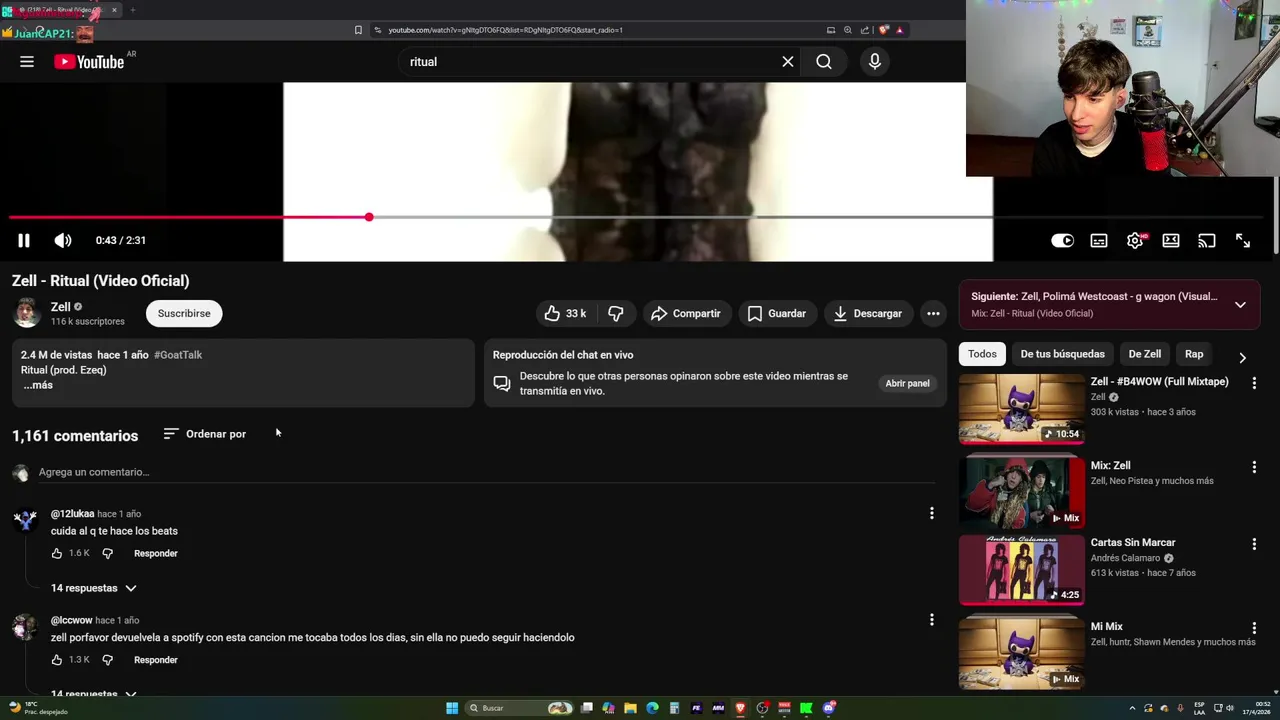
Task: Show more filter chips with arrow
Action: (x=1242, y=357)
